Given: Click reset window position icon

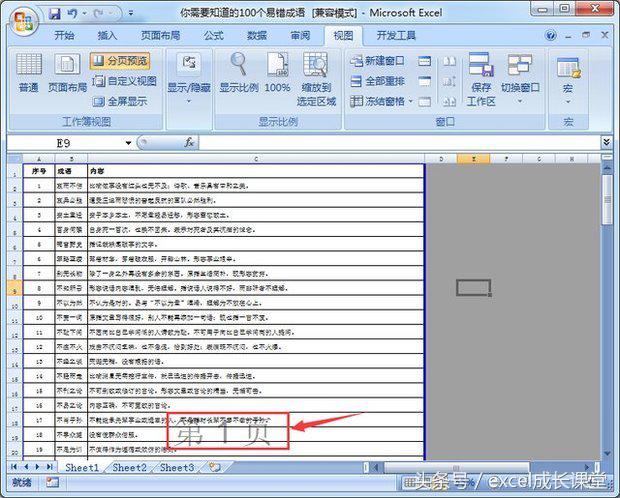Looking at the screenshot, I should [x=449, y=102].
